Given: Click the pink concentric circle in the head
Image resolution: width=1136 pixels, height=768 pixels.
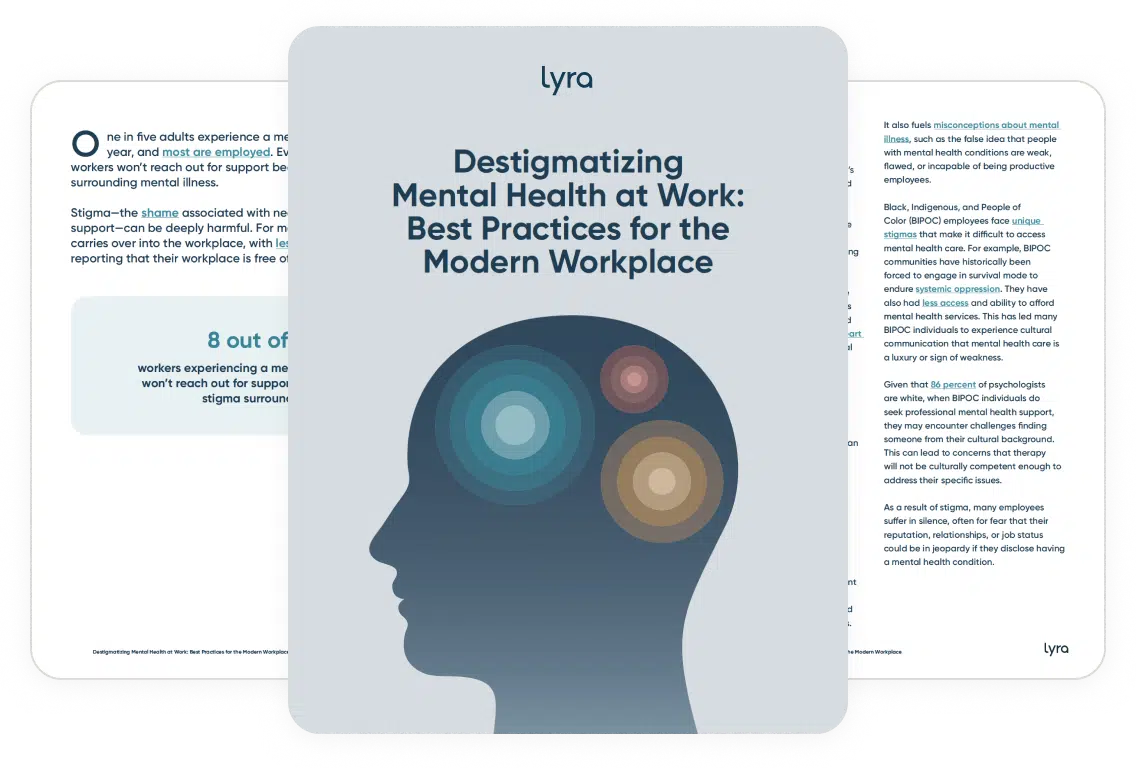Looking at the screenshot, I should pos(634,379).
